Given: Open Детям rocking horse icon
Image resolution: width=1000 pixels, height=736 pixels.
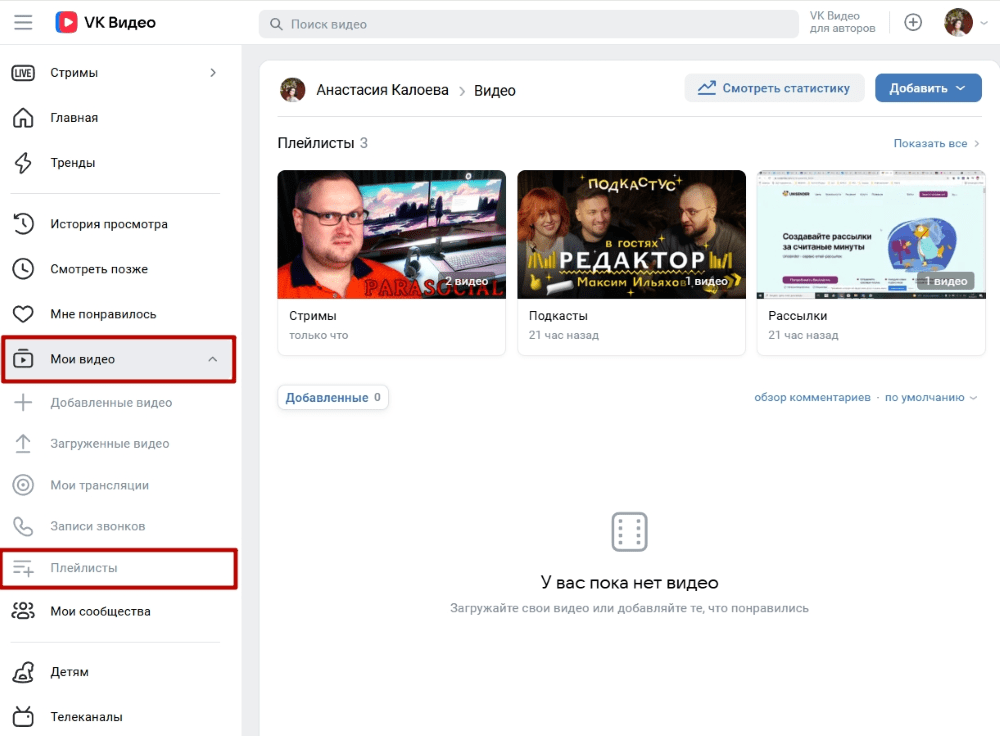Looking at the screenshot, I should pyautogui.click(x=23, y=672).
